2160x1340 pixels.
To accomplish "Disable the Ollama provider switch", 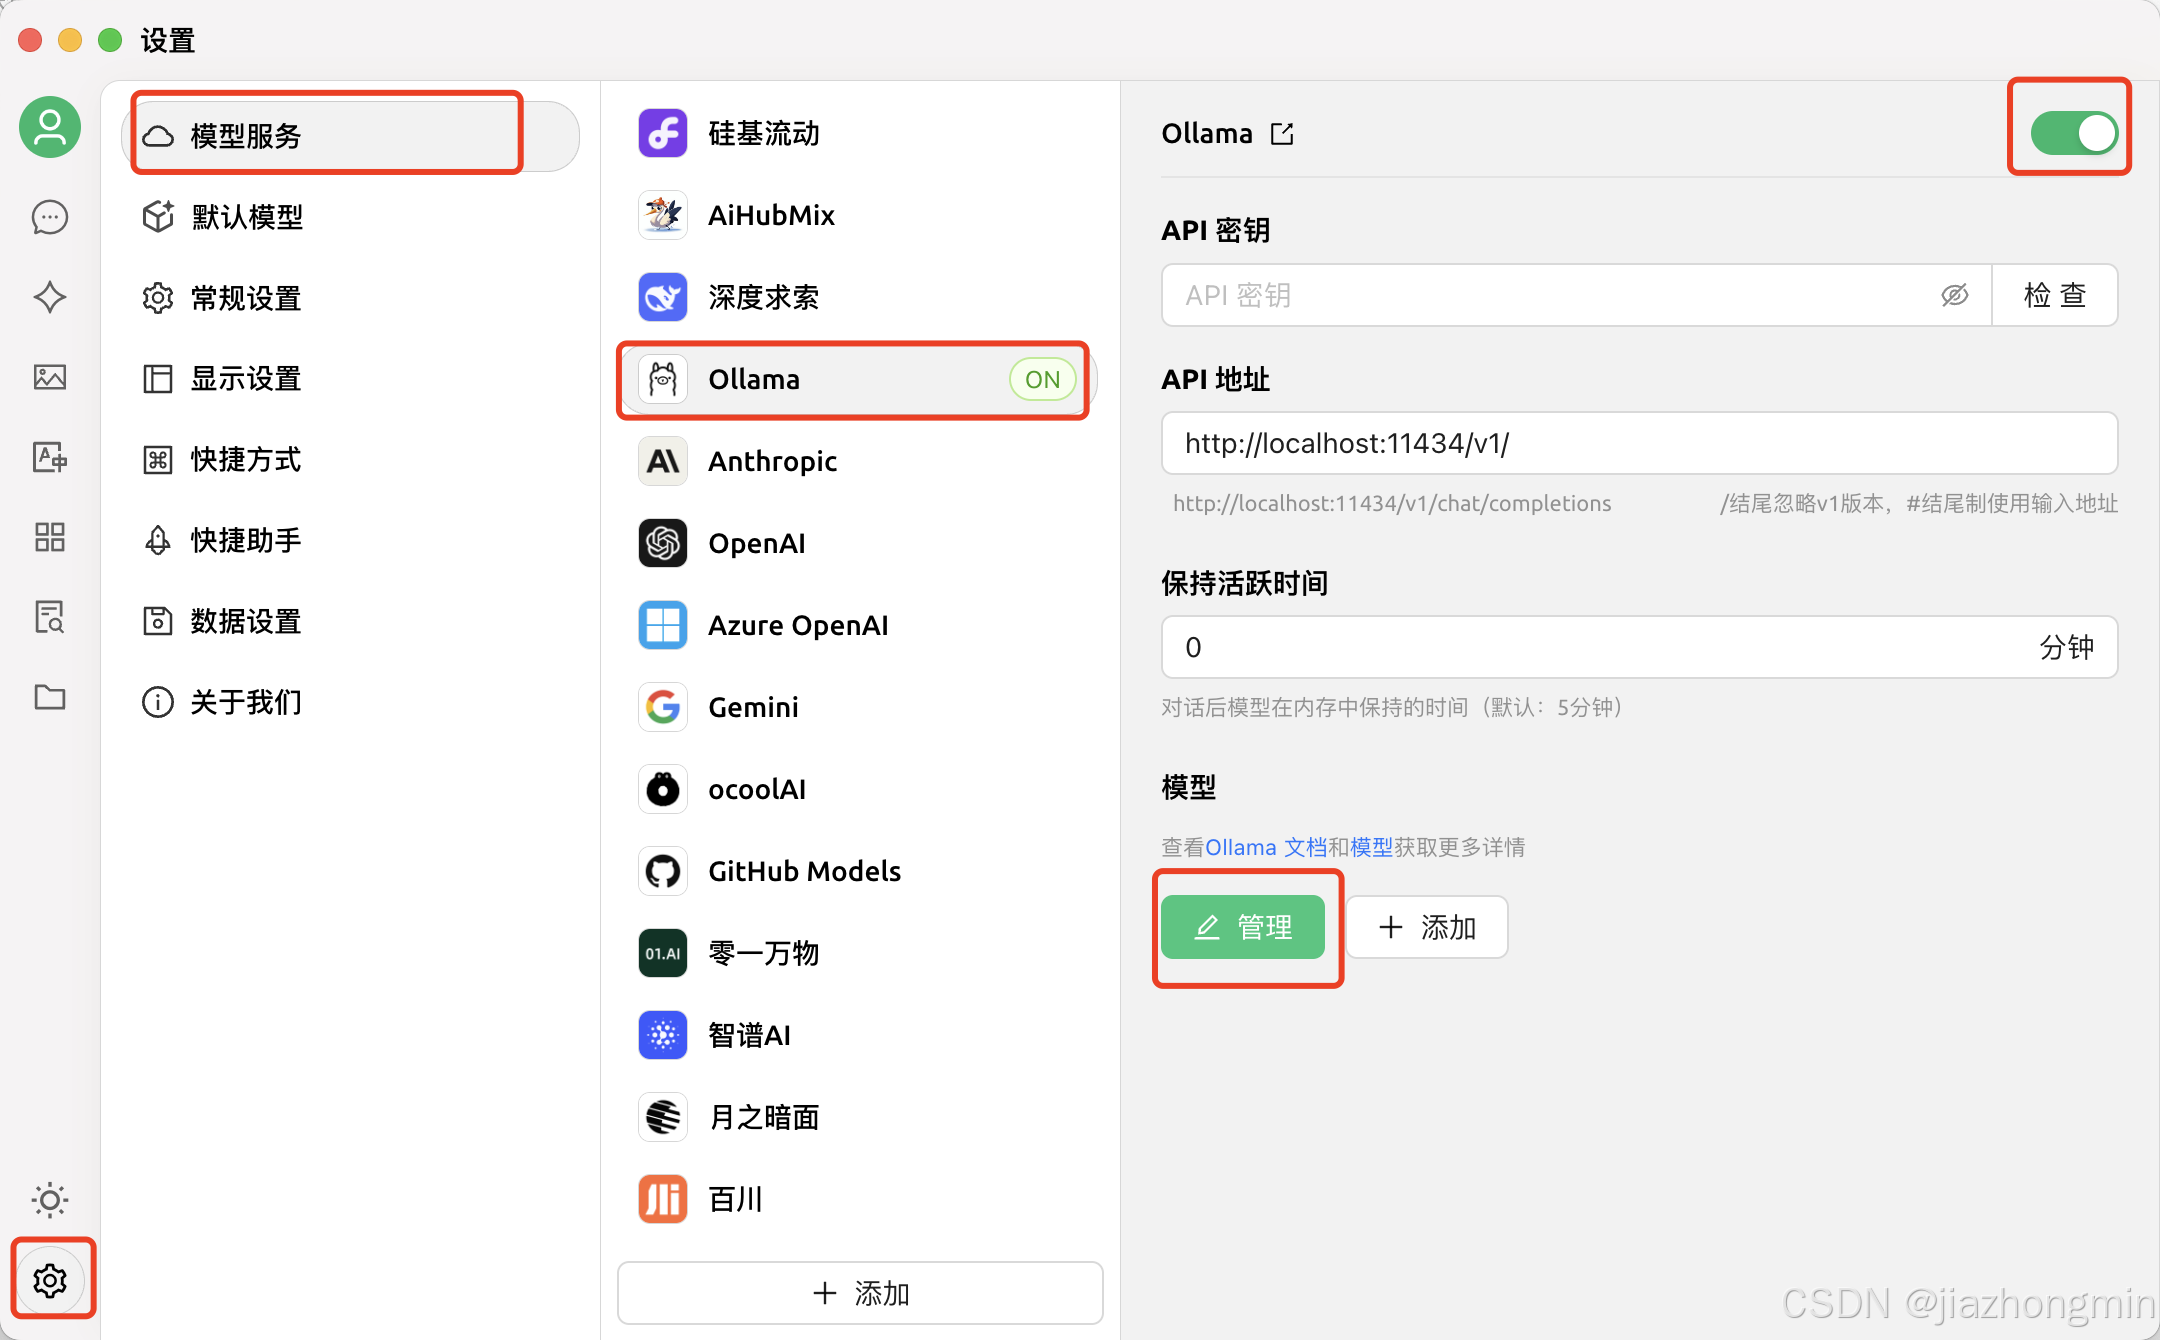I will tap(2072, 133).
